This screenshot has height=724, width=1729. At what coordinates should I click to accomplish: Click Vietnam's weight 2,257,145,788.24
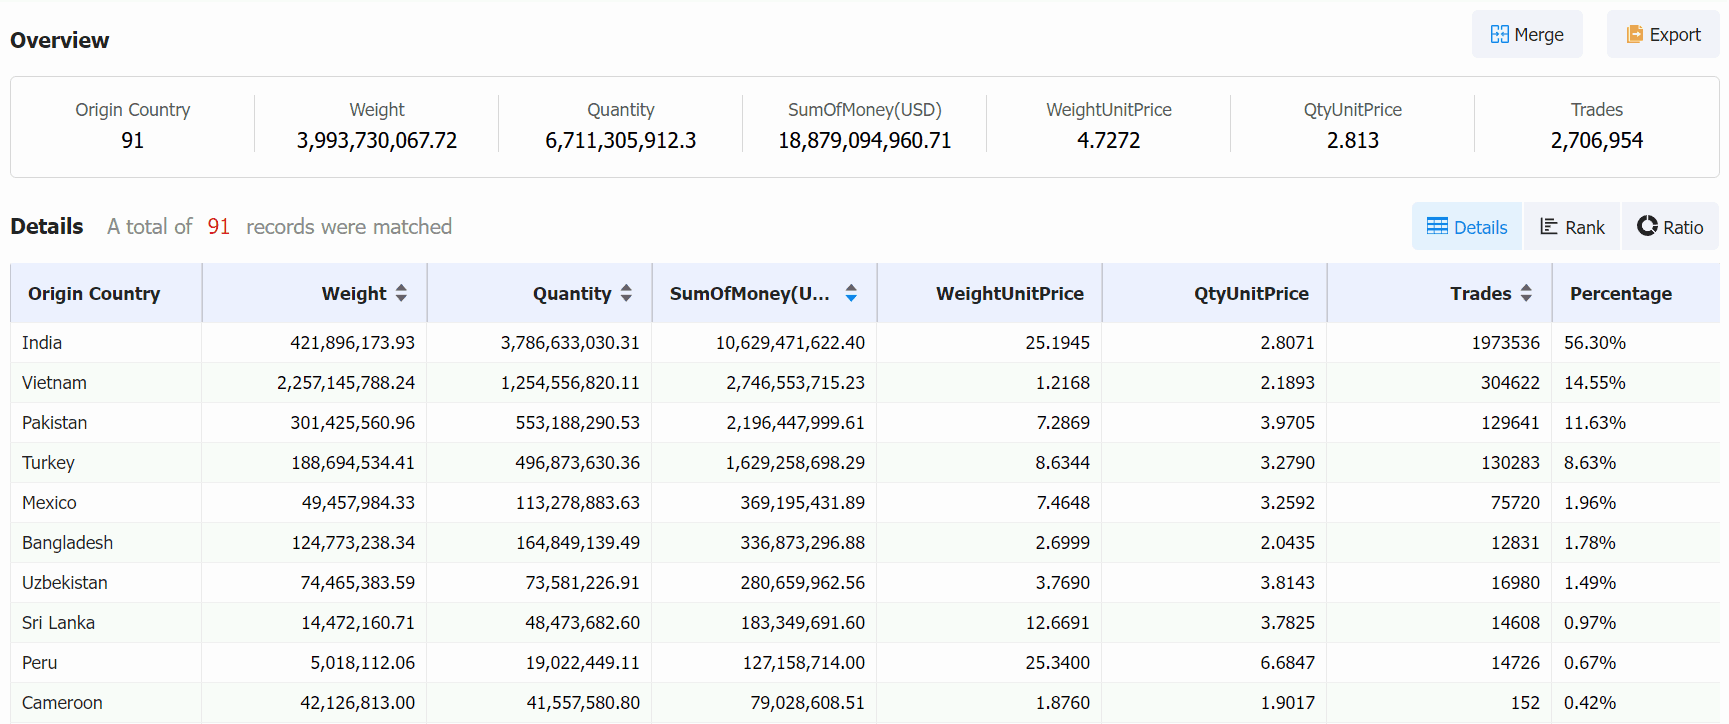point(346,383)
